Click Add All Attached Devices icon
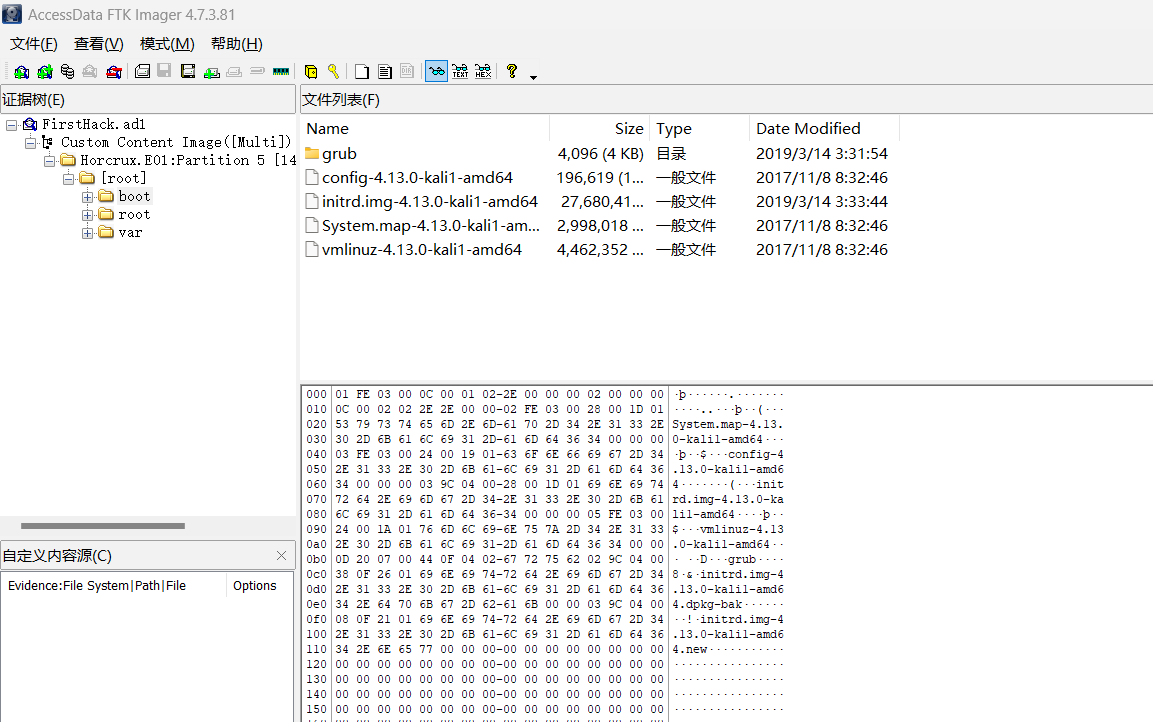The image size is (1153, 722). [45, 71]
